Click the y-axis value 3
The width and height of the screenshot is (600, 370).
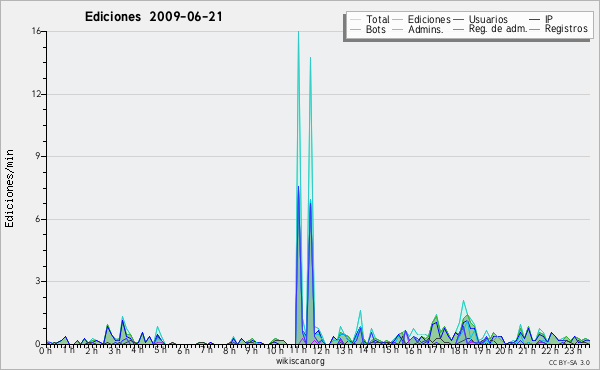tap(38, 281)
